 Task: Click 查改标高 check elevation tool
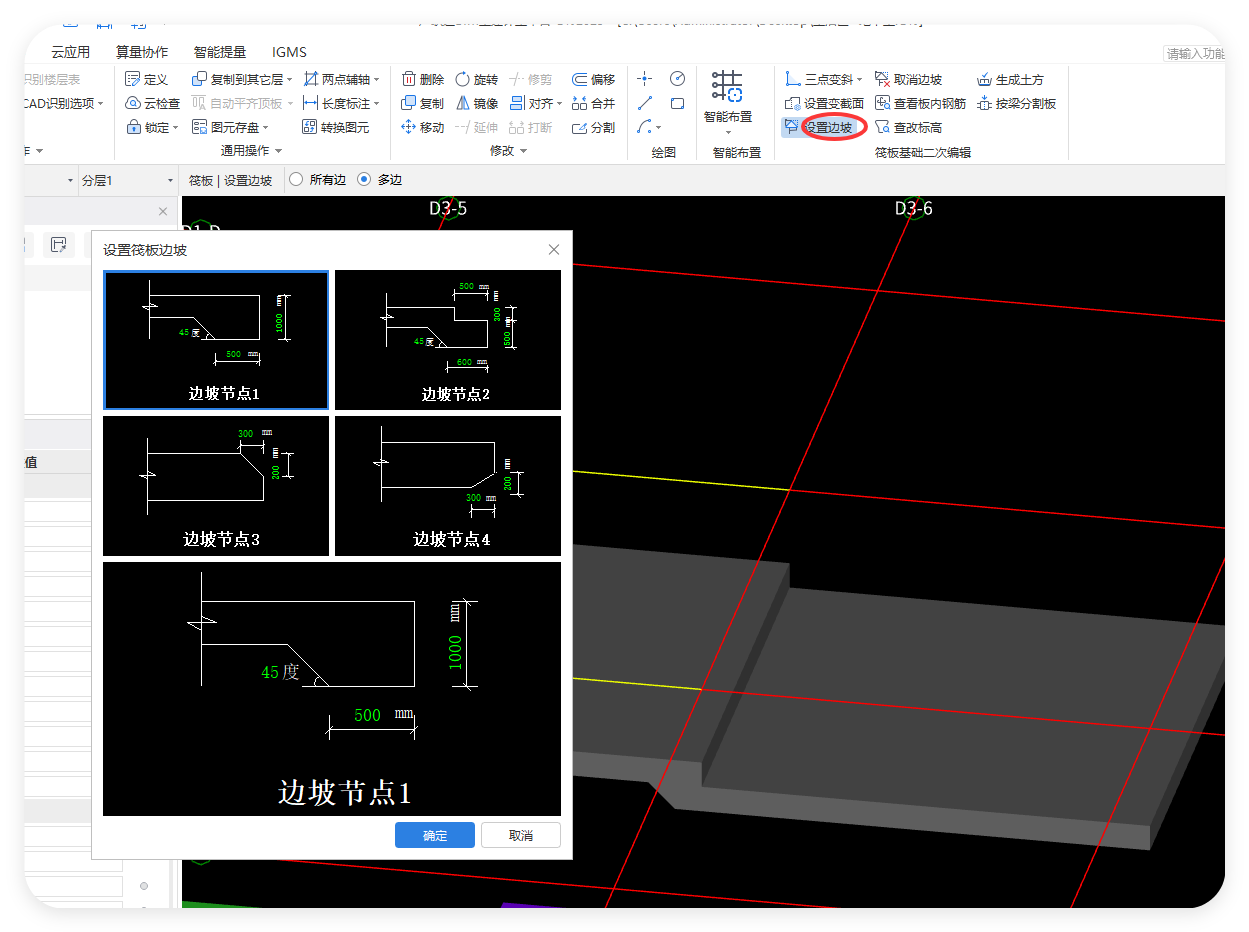coord(908,127)
